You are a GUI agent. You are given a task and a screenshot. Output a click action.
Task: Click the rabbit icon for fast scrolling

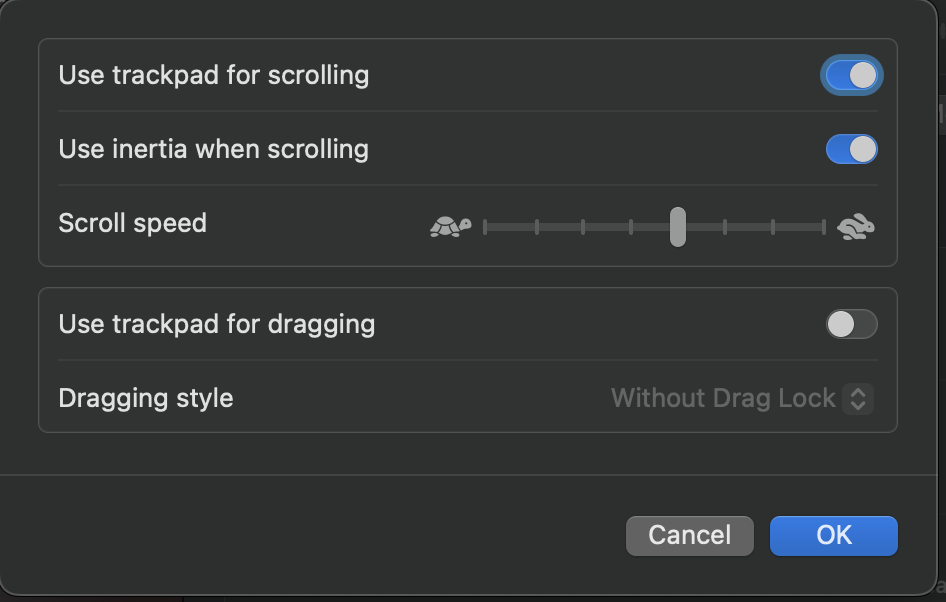coord(856,227)
